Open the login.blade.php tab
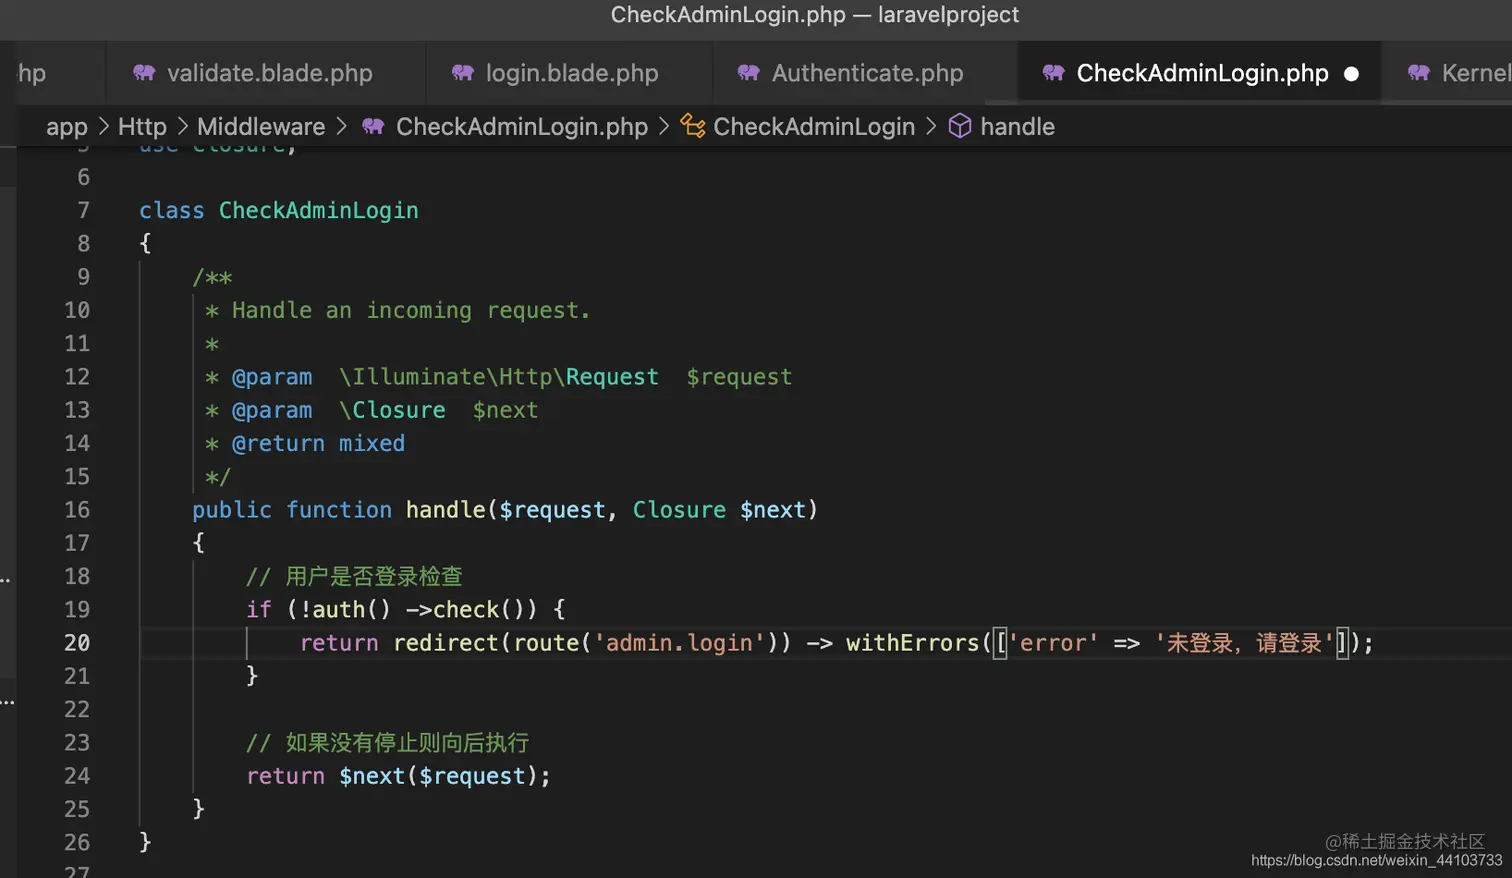The height and width of the screenshot is (878, 1512). (570, 73)
